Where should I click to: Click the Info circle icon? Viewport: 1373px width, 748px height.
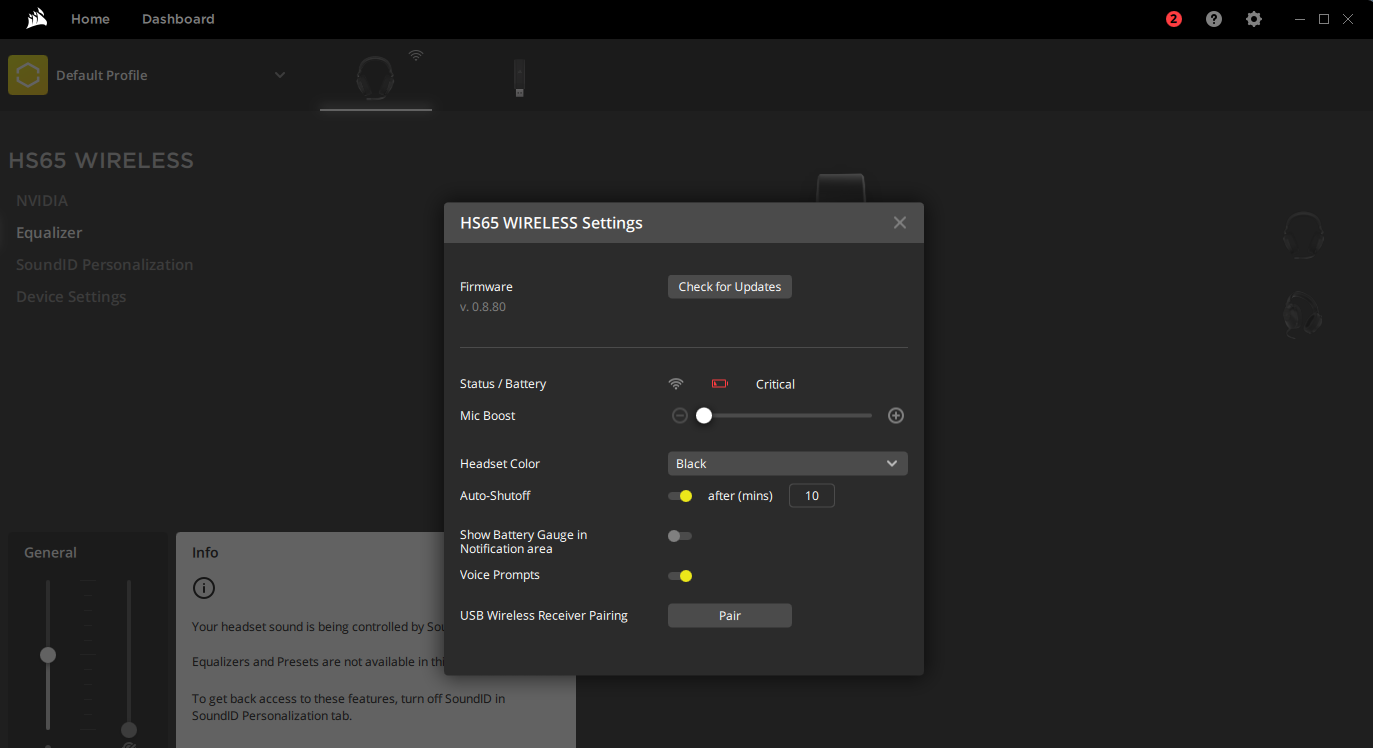coord(203,588)
